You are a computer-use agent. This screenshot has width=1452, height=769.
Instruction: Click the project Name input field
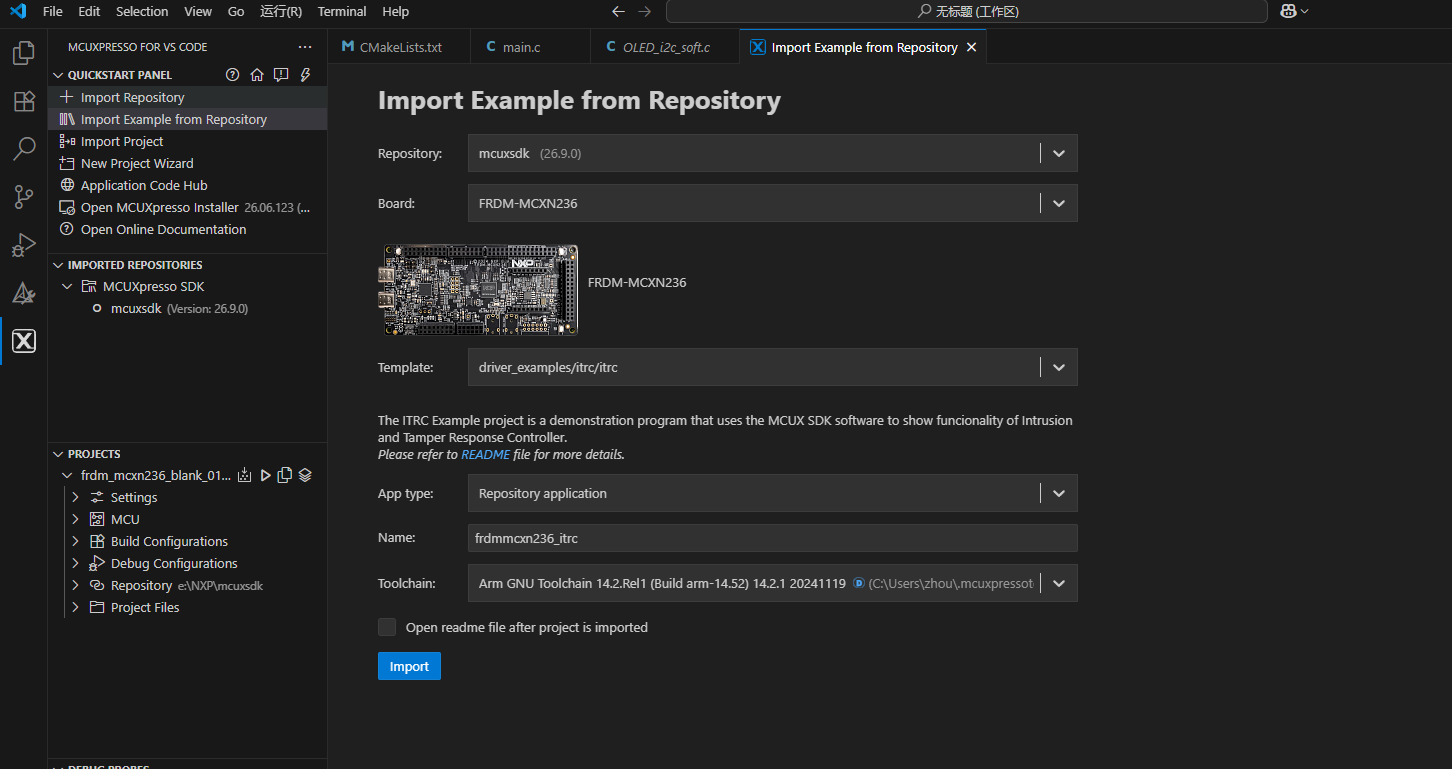pyautogui.click(x=772, y=538)
